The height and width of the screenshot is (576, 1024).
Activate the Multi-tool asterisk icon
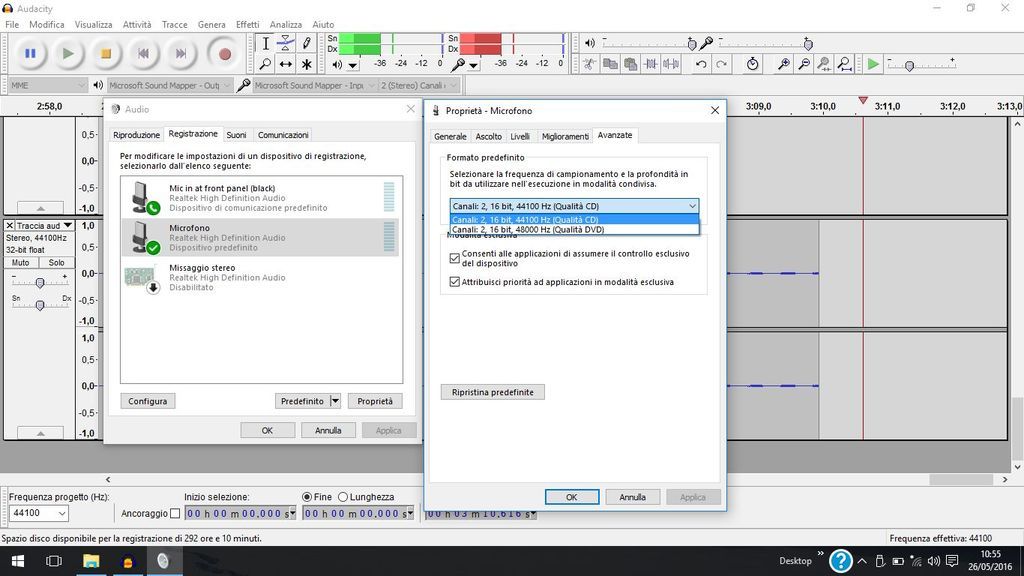click(307, 64)
